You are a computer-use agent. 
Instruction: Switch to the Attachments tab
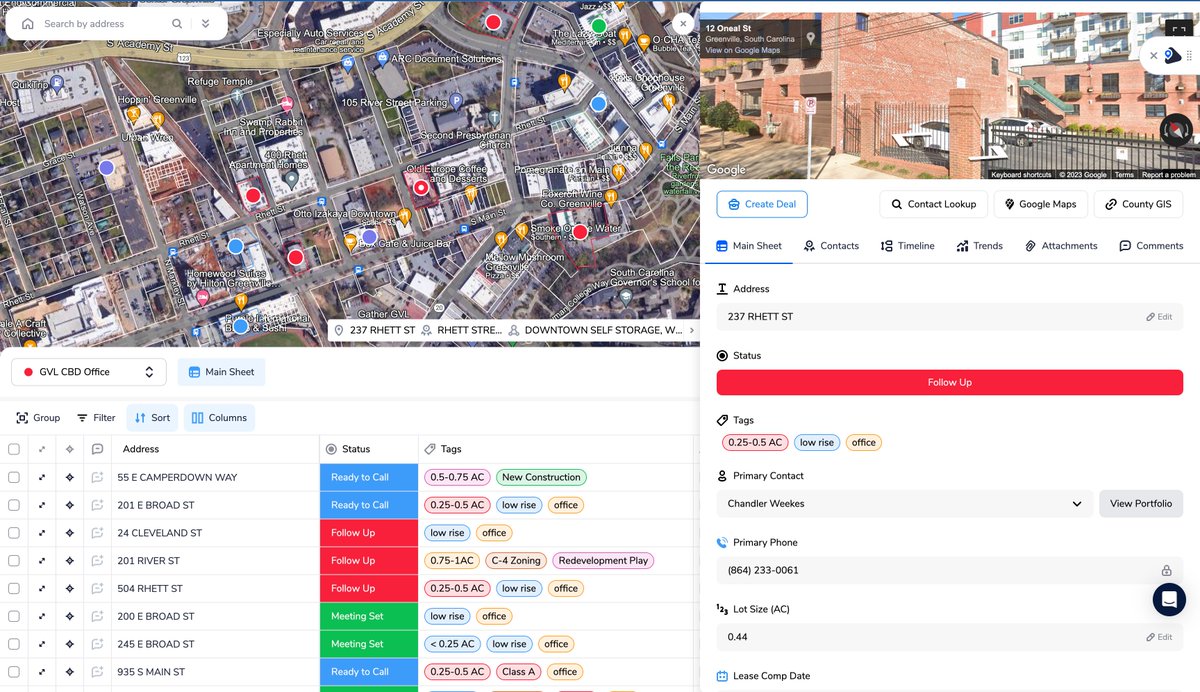pyautogui.click(x=1061, y=246)
